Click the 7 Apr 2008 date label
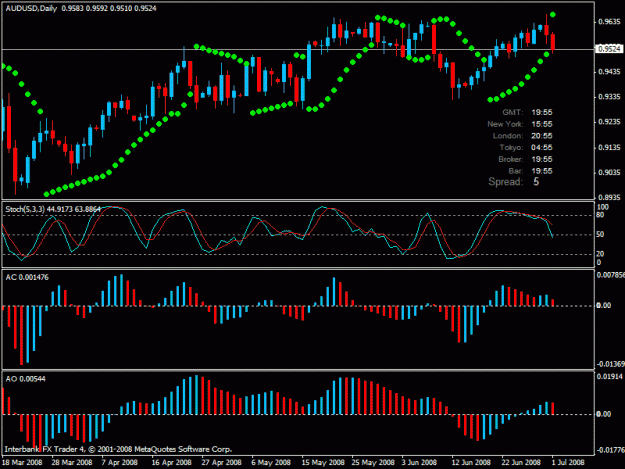This screenshot has width=625, height=469. coord(120,462)
